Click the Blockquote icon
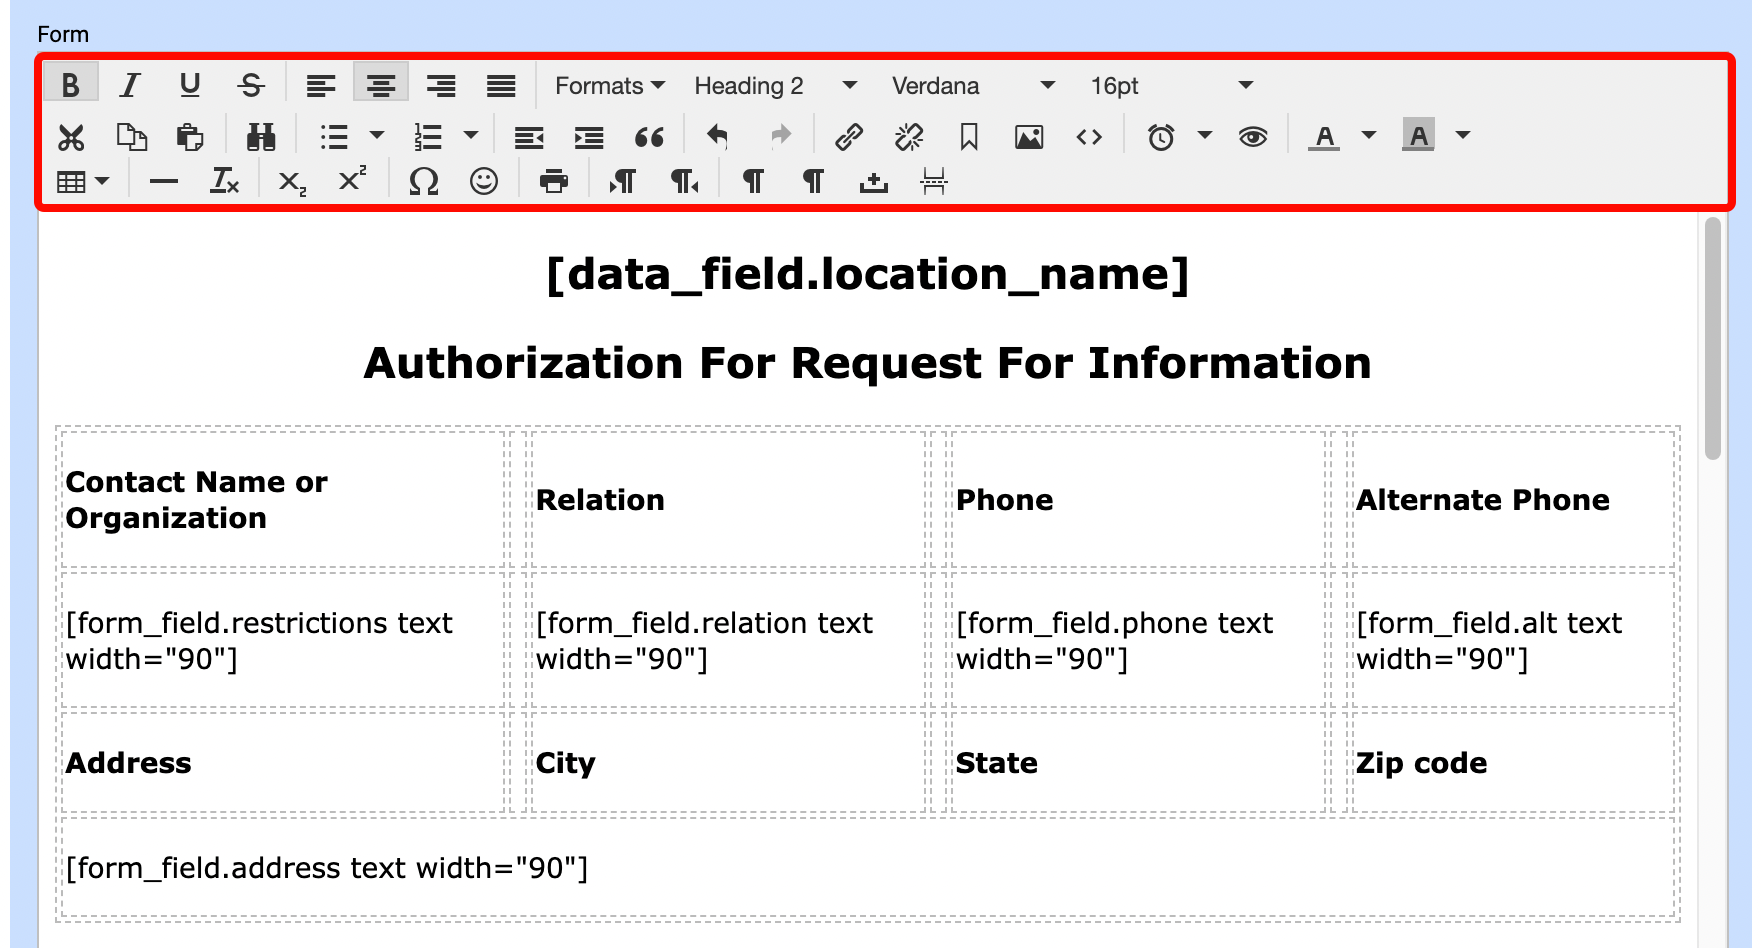Image resolution: width=1762 pixels, height=948 pixels. click(649, 137)
